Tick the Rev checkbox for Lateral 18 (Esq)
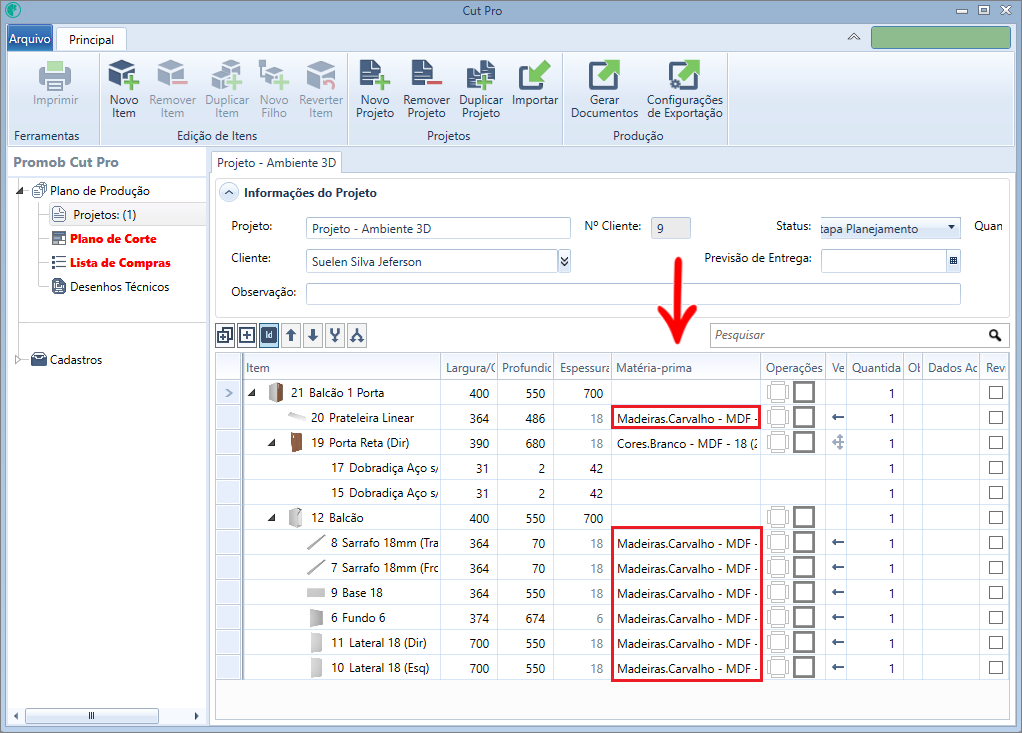The image size is (1022, 733). (995, 667)
